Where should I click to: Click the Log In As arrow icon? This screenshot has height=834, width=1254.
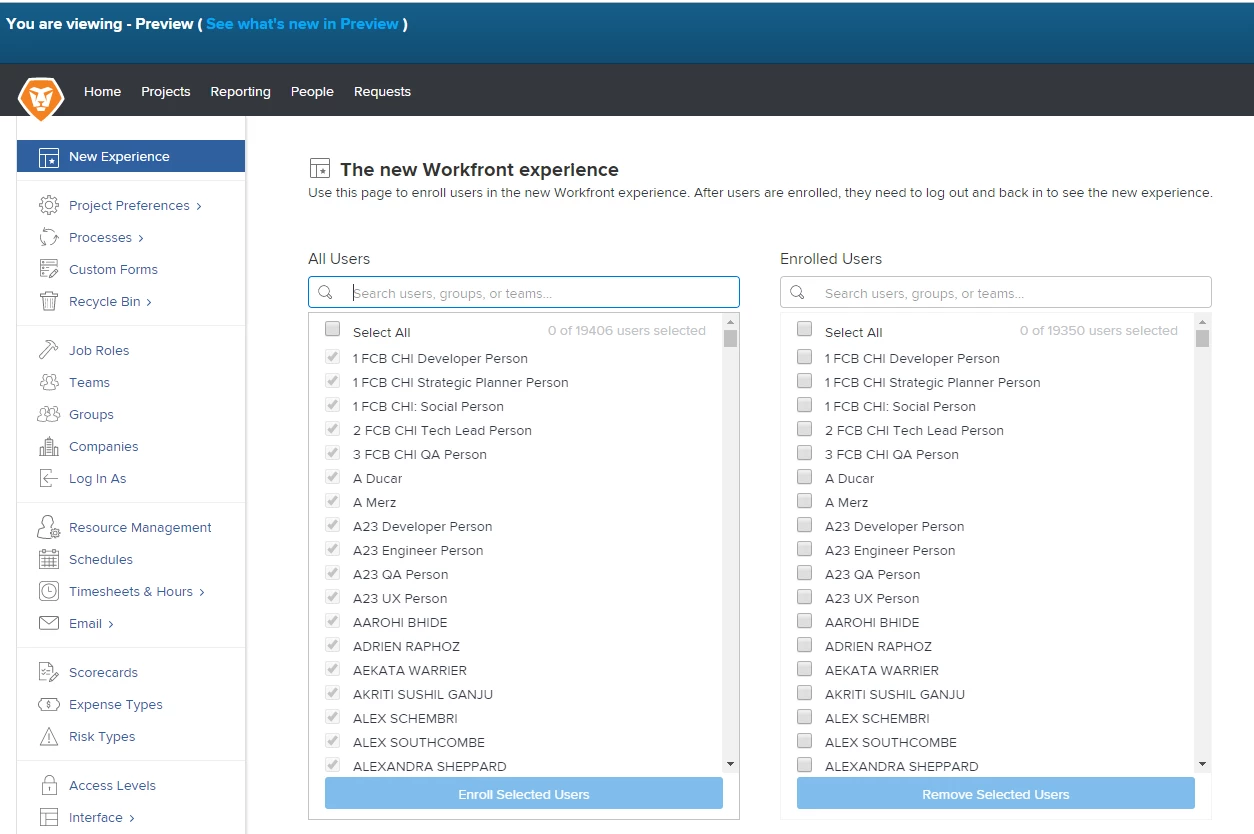(x=48, y=478)
